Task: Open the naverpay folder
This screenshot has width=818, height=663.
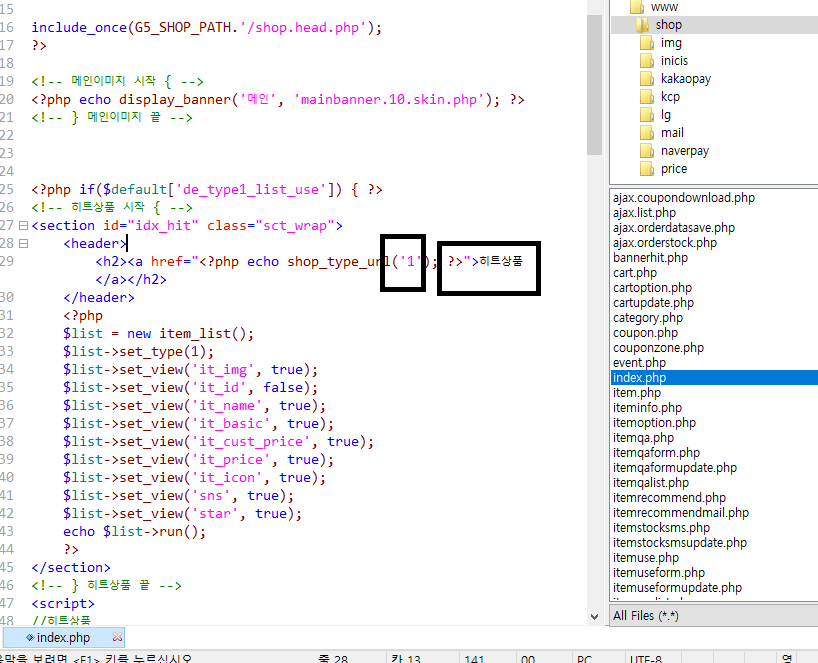Action: [684, 151]
